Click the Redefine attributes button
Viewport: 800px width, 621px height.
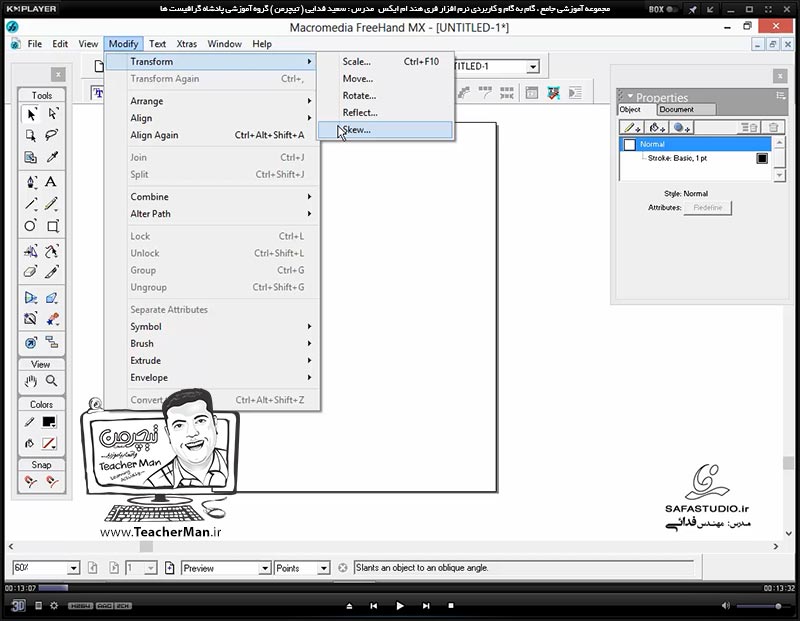[x=708, y=208]
